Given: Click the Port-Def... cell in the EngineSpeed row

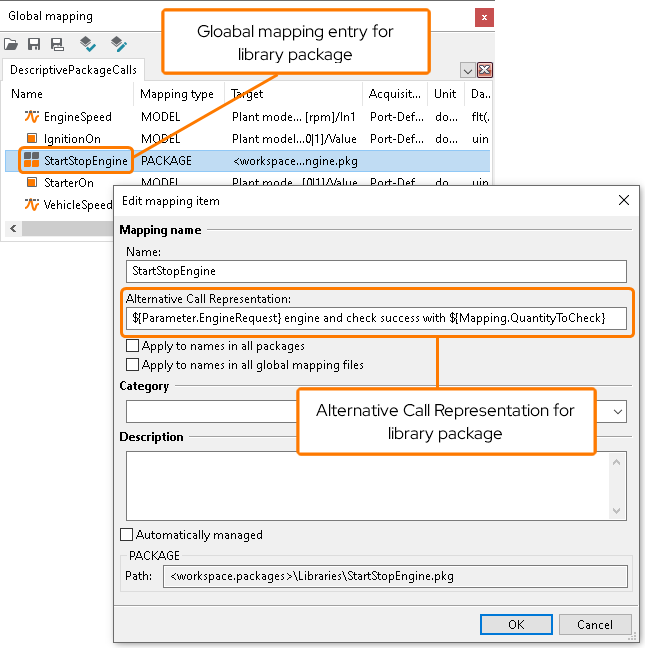Looking at the screenshot, I should (x=397, y=117).
